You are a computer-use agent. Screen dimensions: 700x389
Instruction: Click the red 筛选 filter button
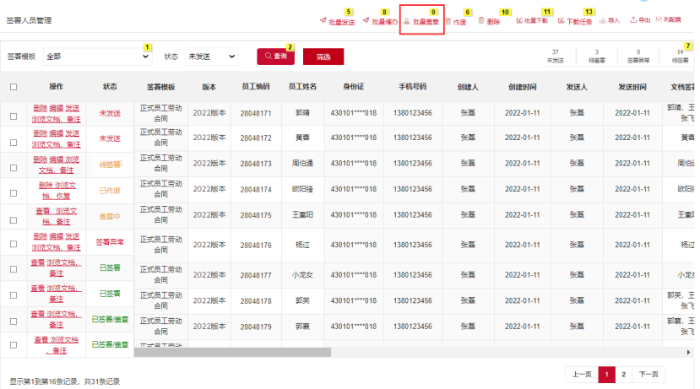click(x=323, y=57)
